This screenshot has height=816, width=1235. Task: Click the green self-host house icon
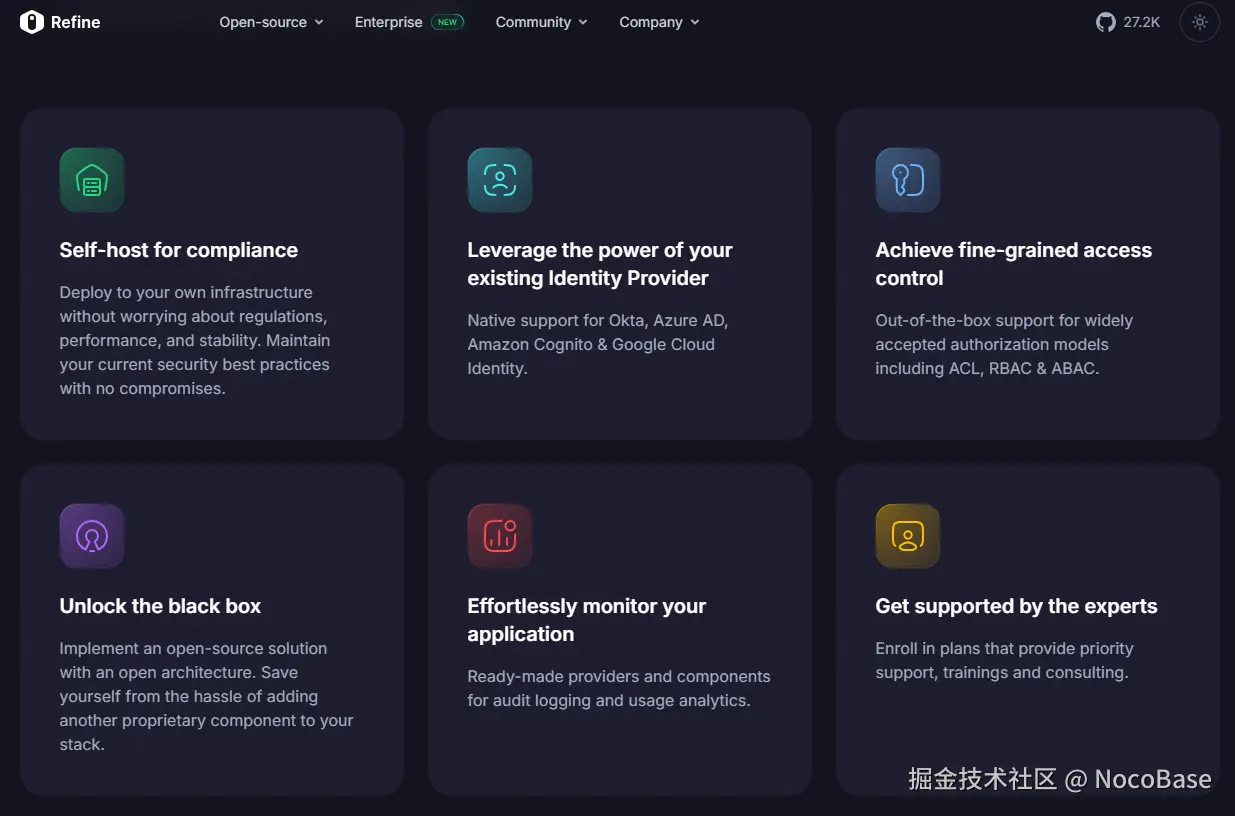pos(92,181)
